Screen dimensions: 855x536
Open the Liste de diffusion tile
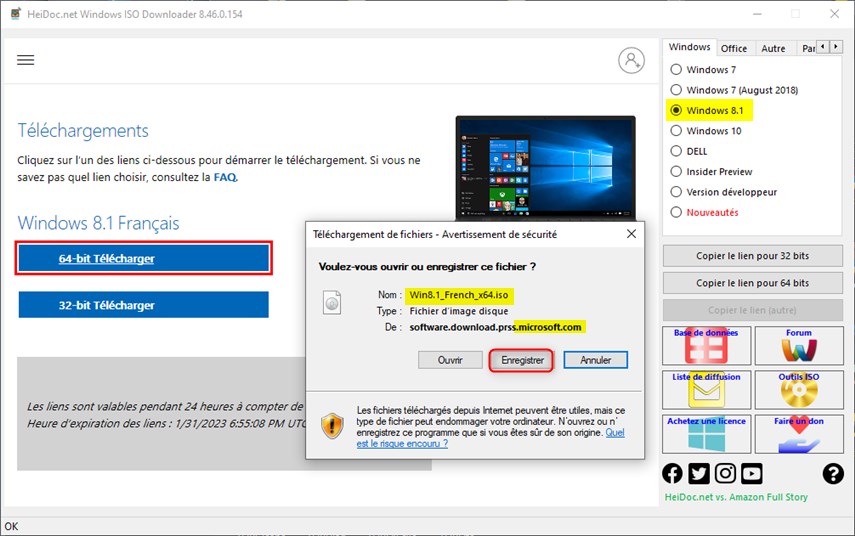(x=707, y=390)
